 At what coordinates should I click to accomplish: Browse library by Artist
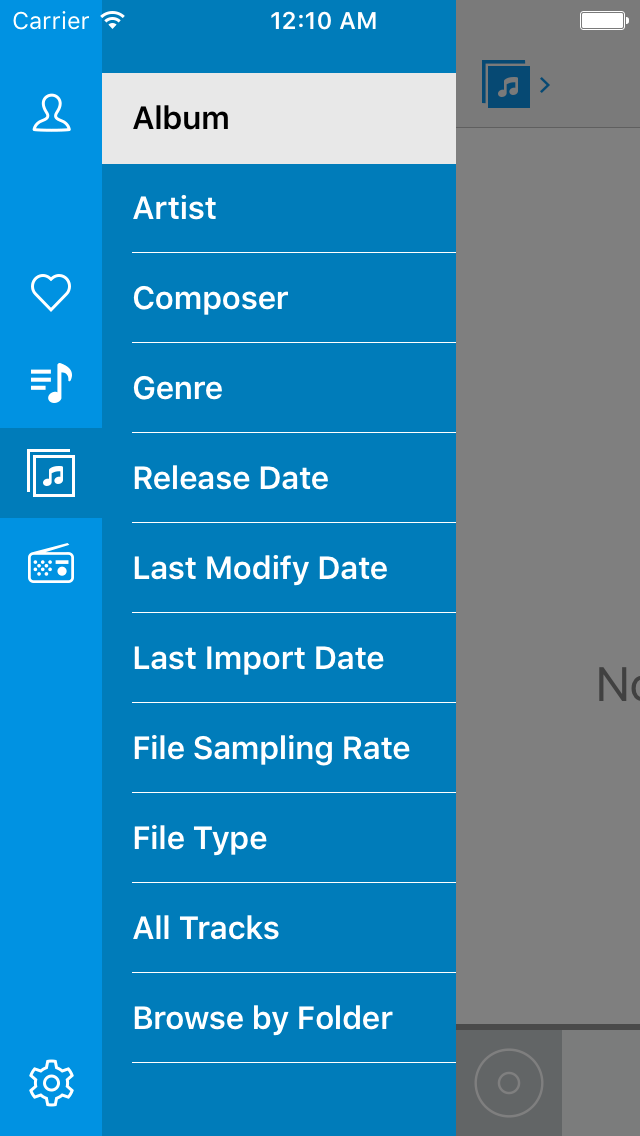tap(278, 208)
